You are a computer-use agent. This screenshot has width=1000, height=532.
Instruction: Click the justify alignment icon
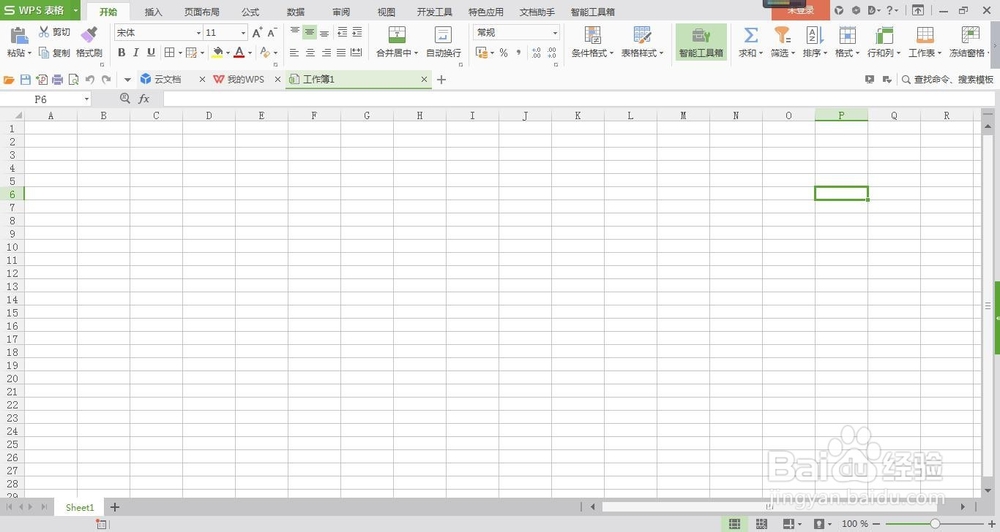click(341, 53)
